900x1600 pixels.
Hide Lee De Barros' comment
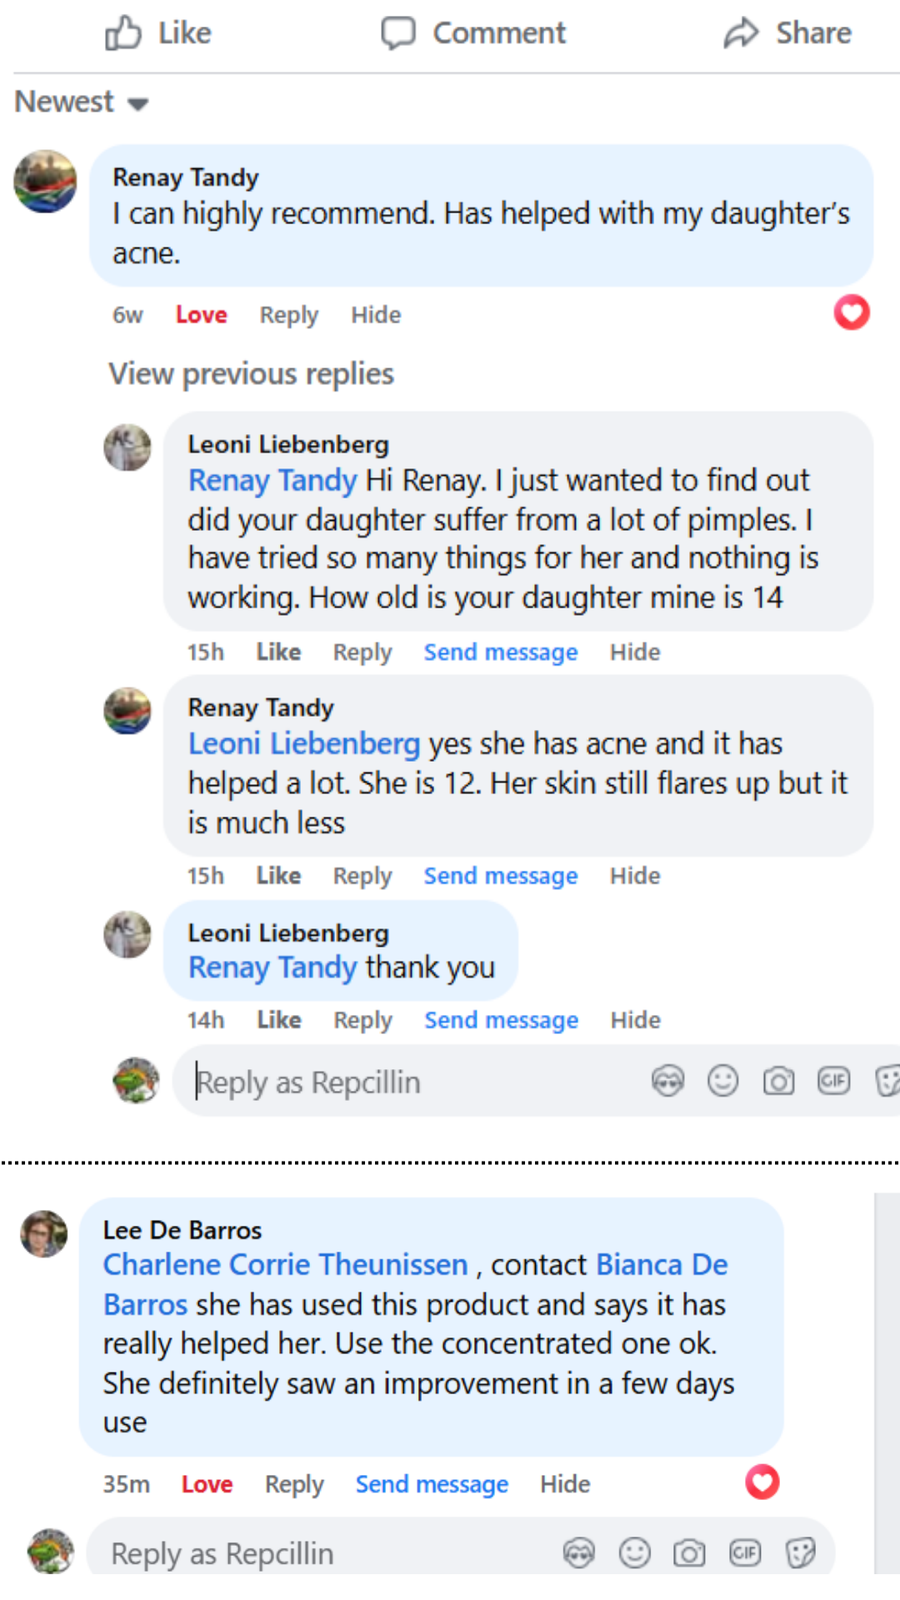coord(564,1484)
